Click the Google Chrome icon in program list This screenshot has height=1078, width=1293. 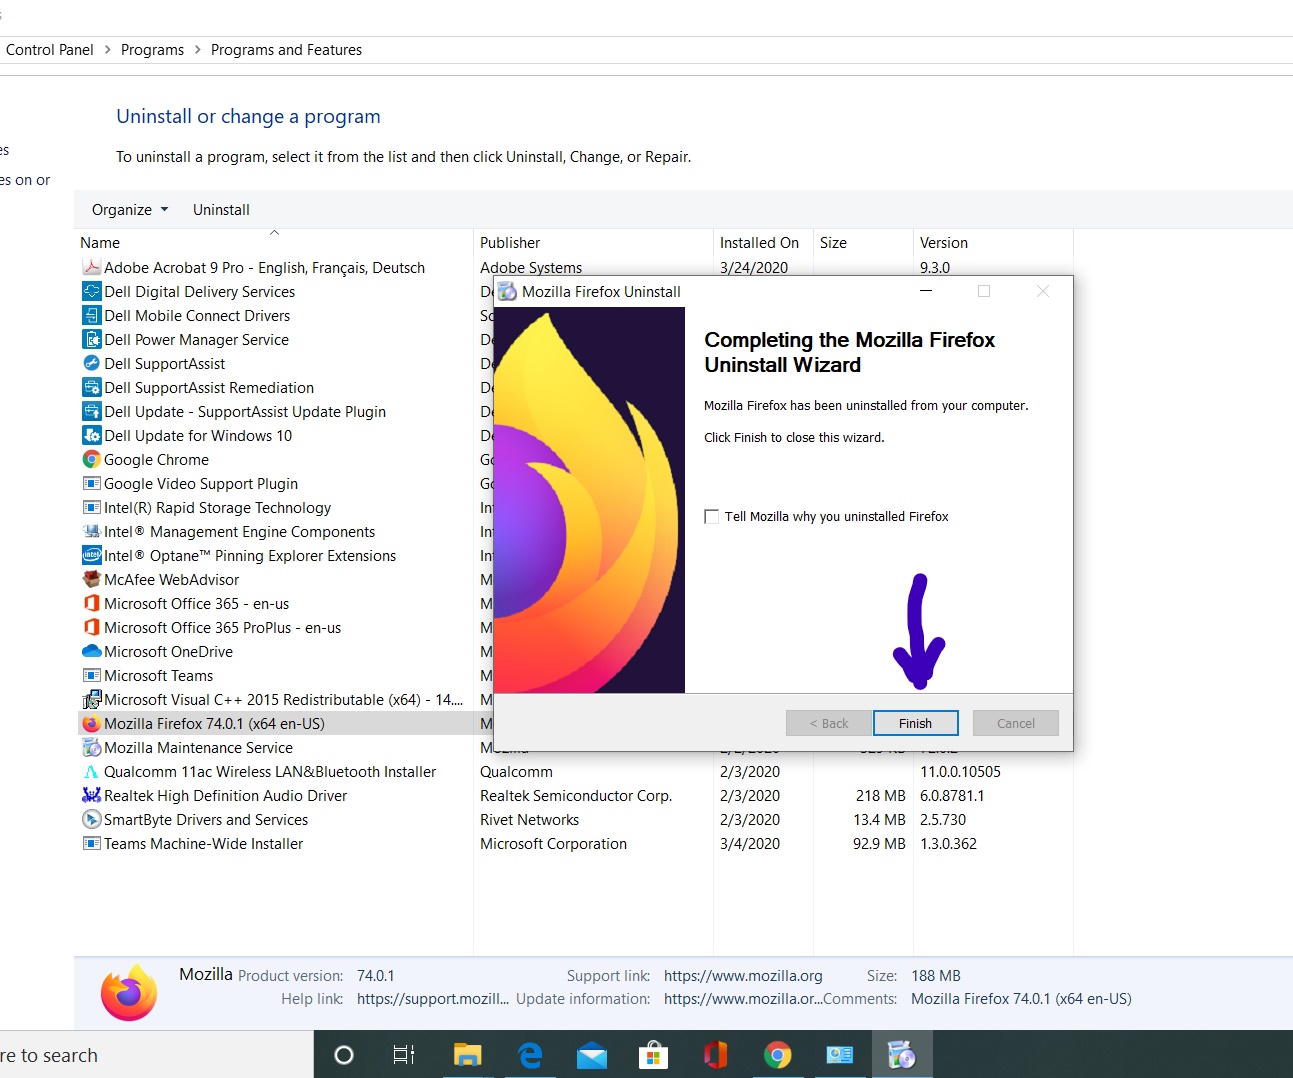pyautogui.click(x=91, y=459)
